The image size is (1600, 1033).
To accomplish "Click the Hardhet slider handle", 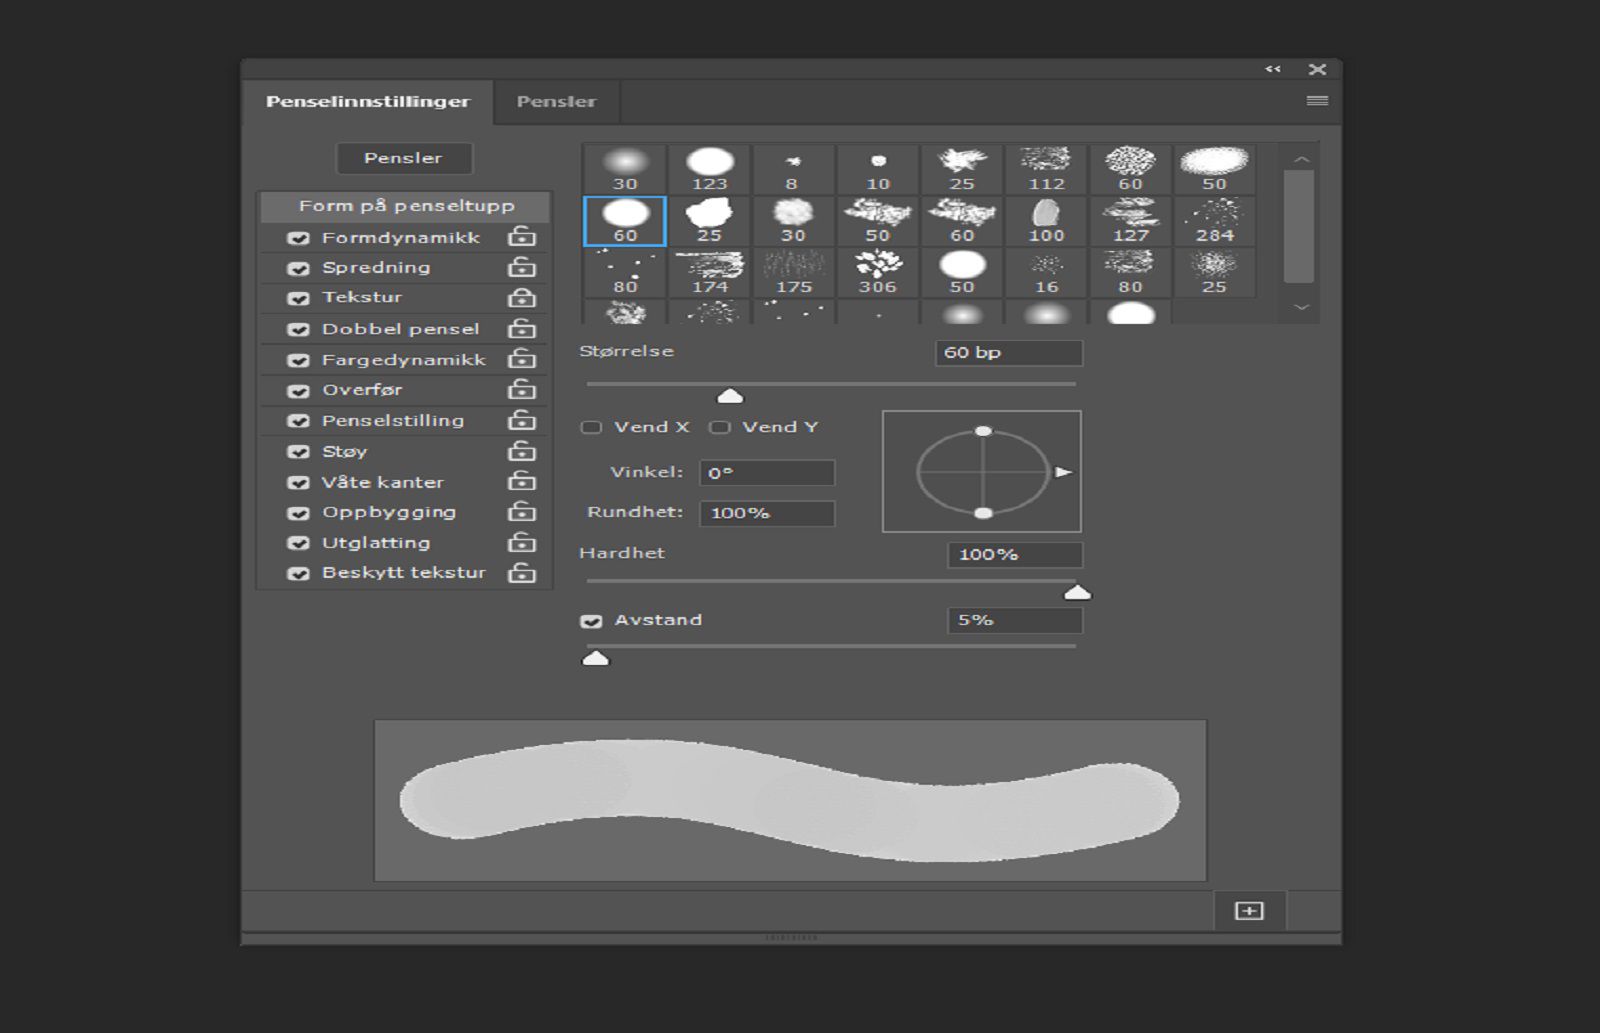I will click(1077, 592).
